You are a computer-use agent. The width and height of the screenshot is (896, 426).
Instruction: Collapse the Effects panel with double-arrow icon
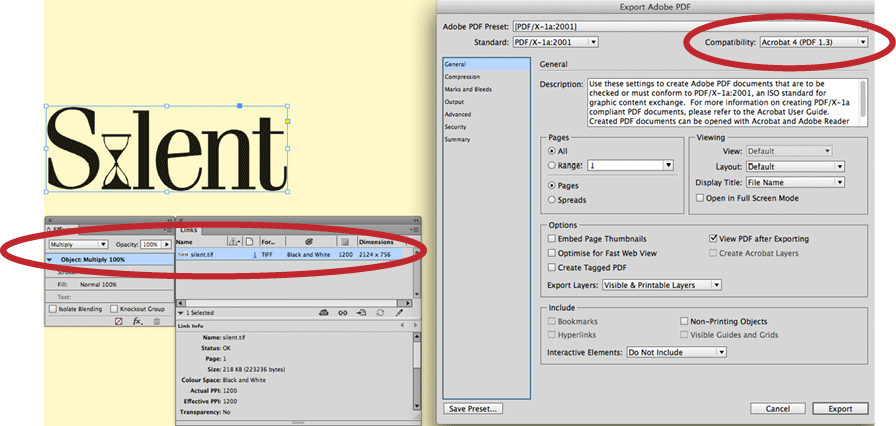pos(170,220)
